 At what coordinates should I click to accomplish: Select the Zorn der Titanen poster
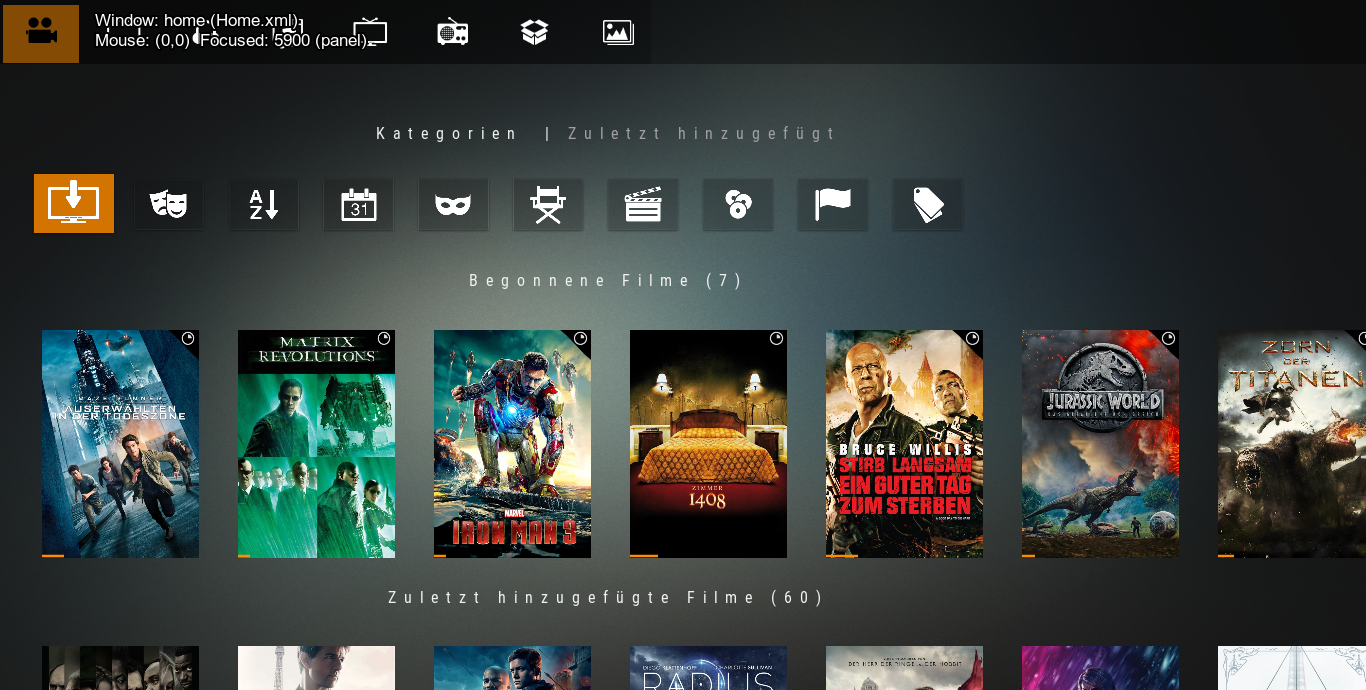click(1292, 444)
